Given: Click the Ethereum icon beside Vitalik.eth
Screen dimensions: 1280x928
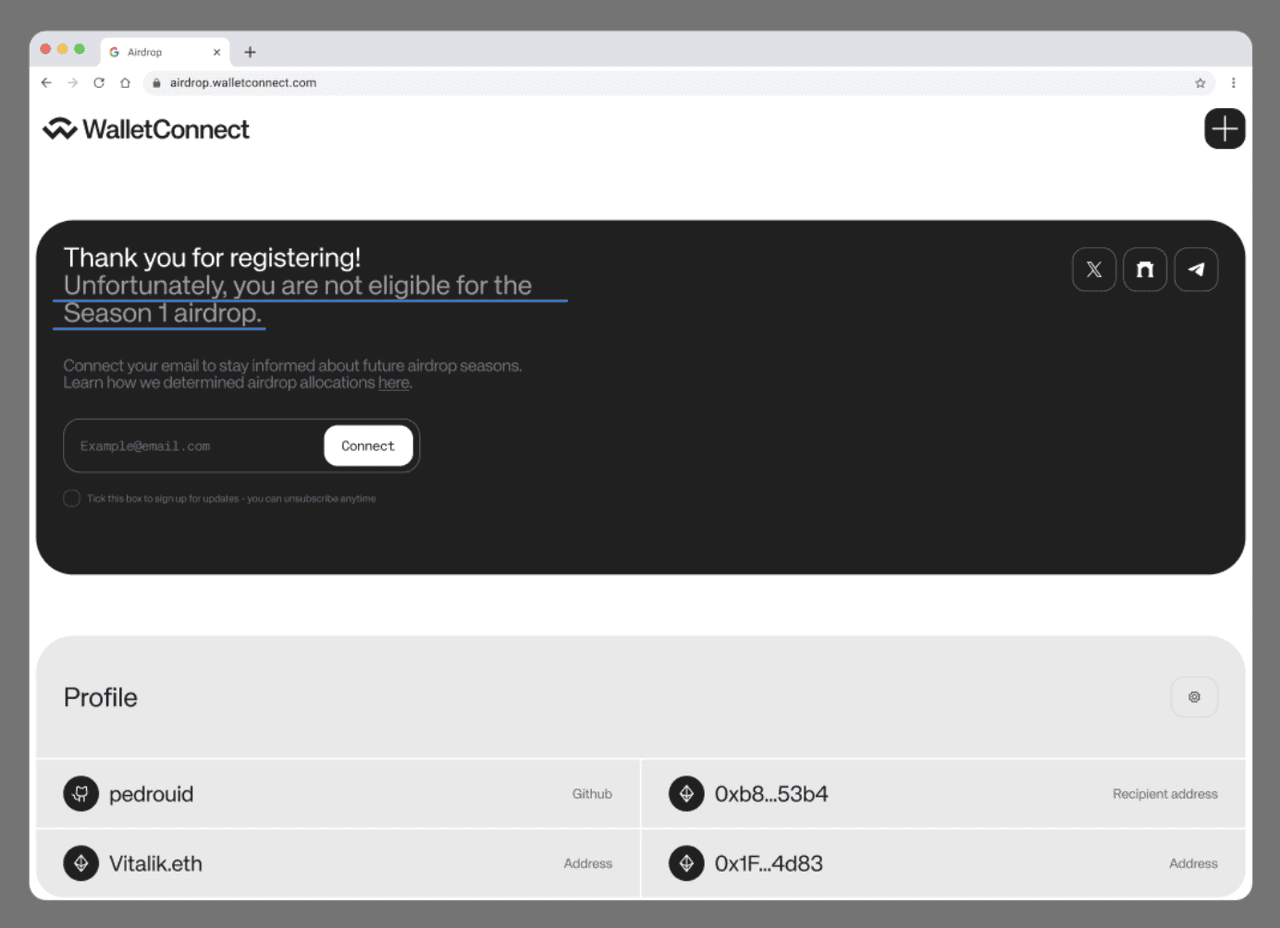Looking at the screenshot, I should [81, 863].
